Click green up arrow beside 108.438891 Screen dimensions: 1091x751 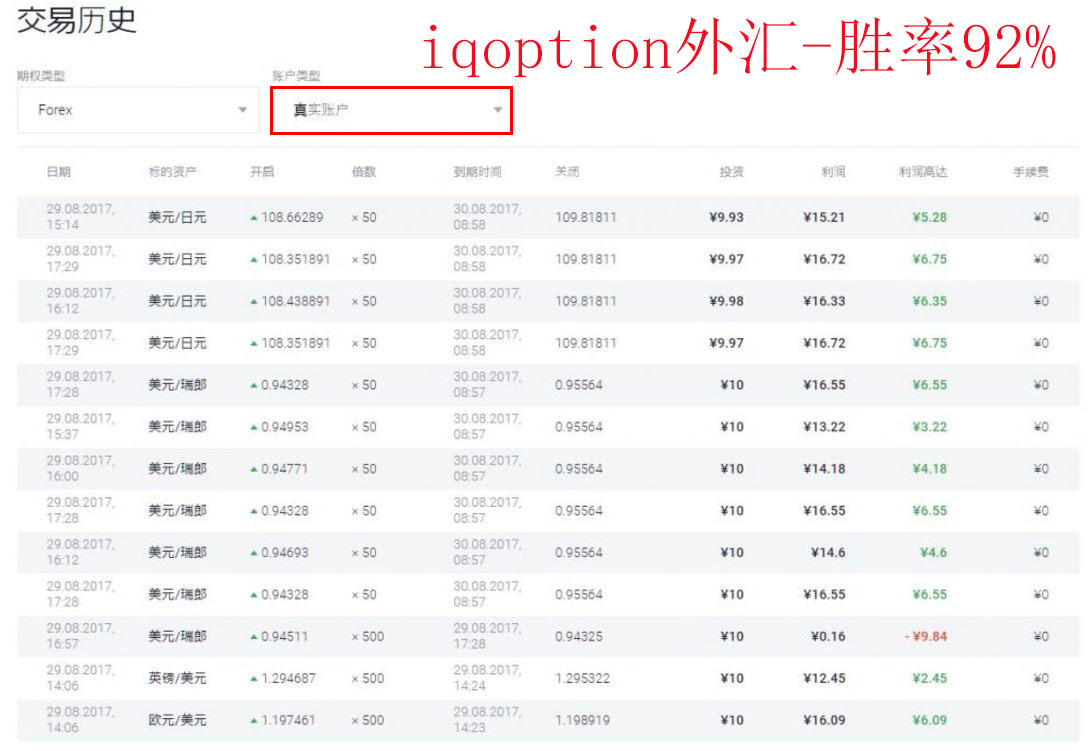coord(254,301)
